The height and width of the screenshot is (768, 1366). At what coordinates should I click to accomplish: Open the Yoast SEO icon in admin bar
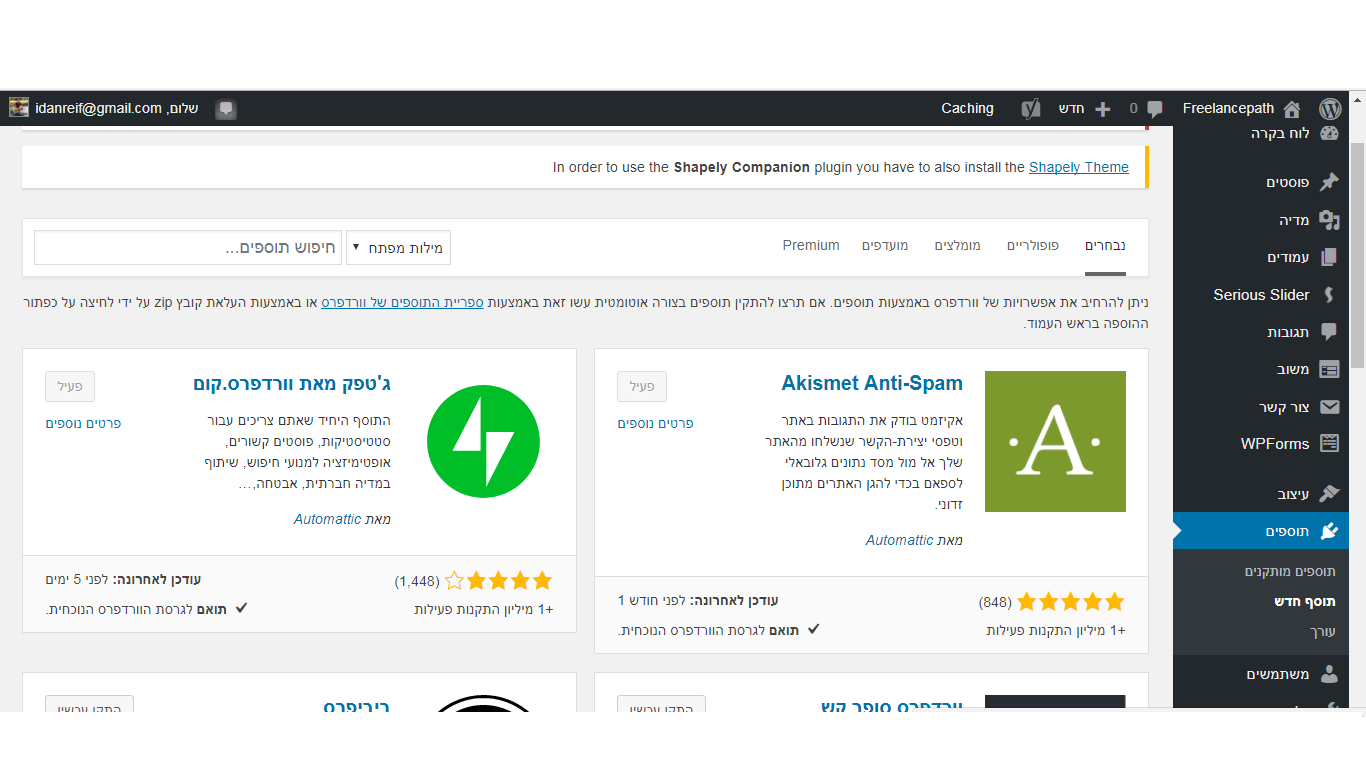1031,109
